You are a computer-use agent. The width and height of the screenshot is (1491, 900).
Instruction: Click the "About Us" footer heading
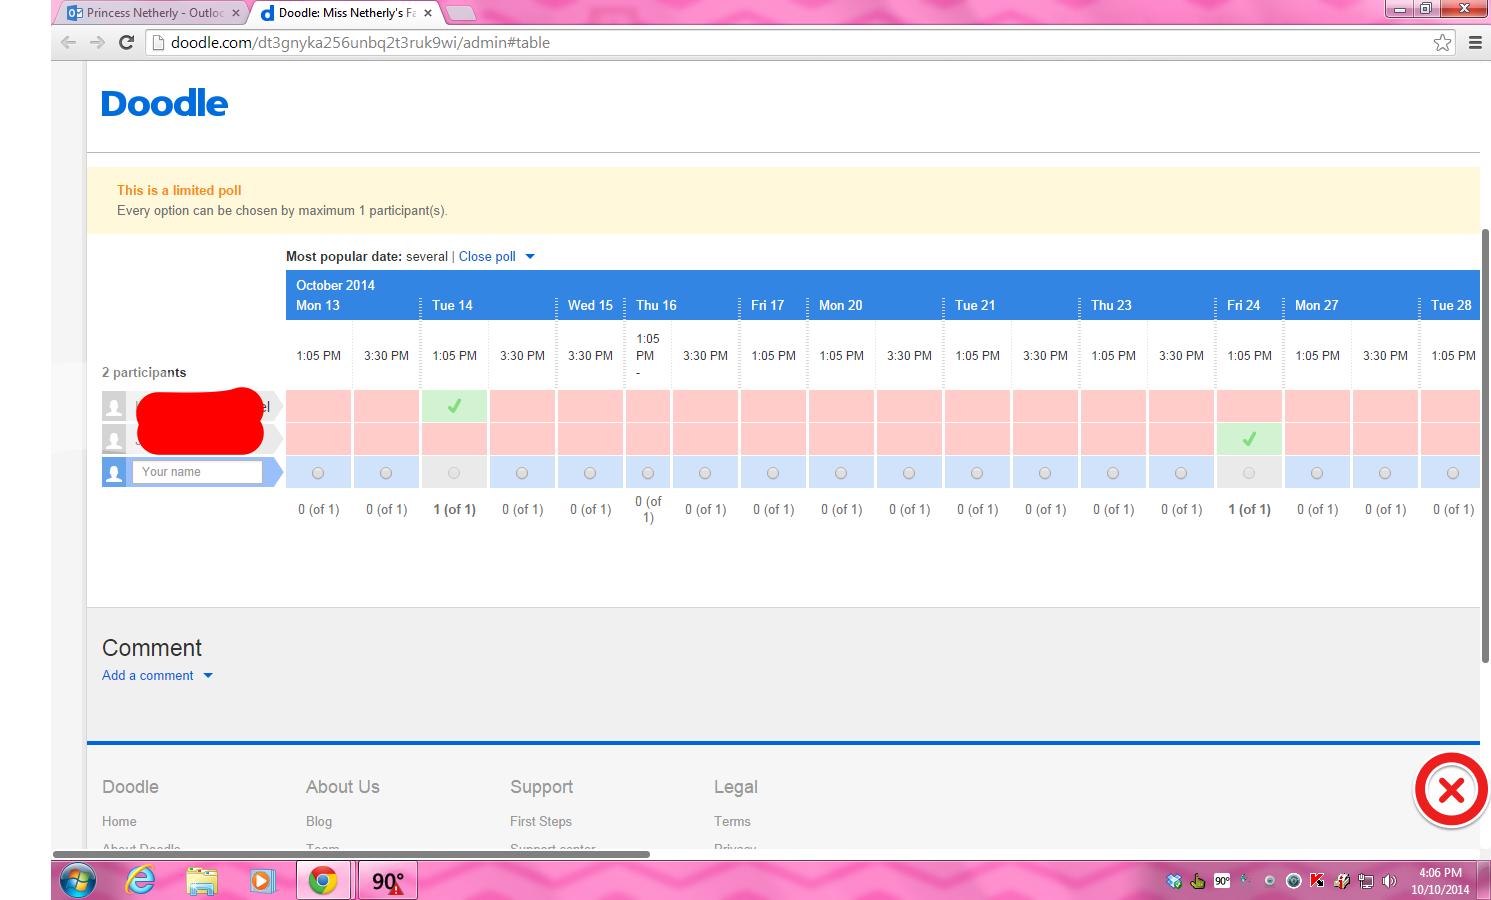343,787
